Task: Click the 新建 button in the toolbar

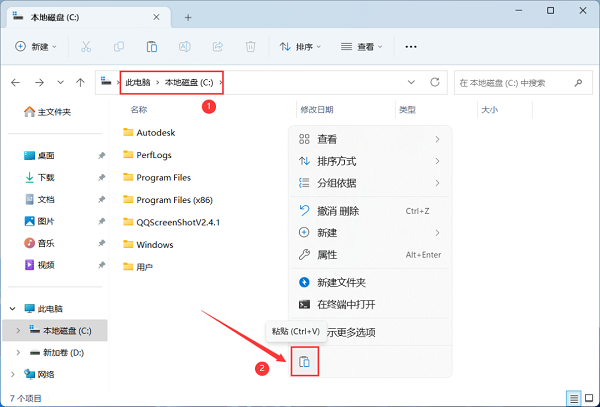Action: coord(38,47)
